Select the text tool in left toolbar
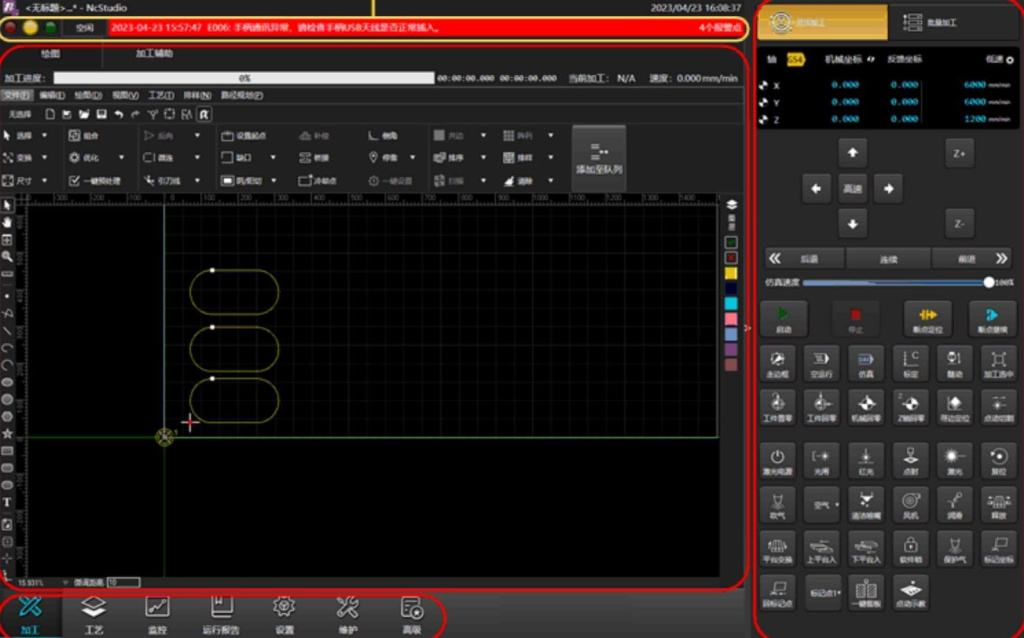This screenshot has height=638, width=1024. click(x=8, y=502)
